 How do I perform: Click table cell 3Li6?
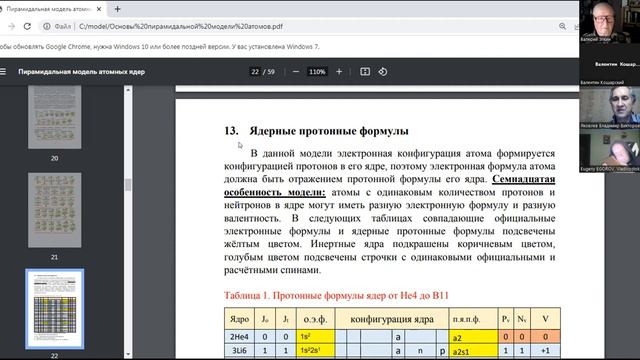[x=240, y=351]
